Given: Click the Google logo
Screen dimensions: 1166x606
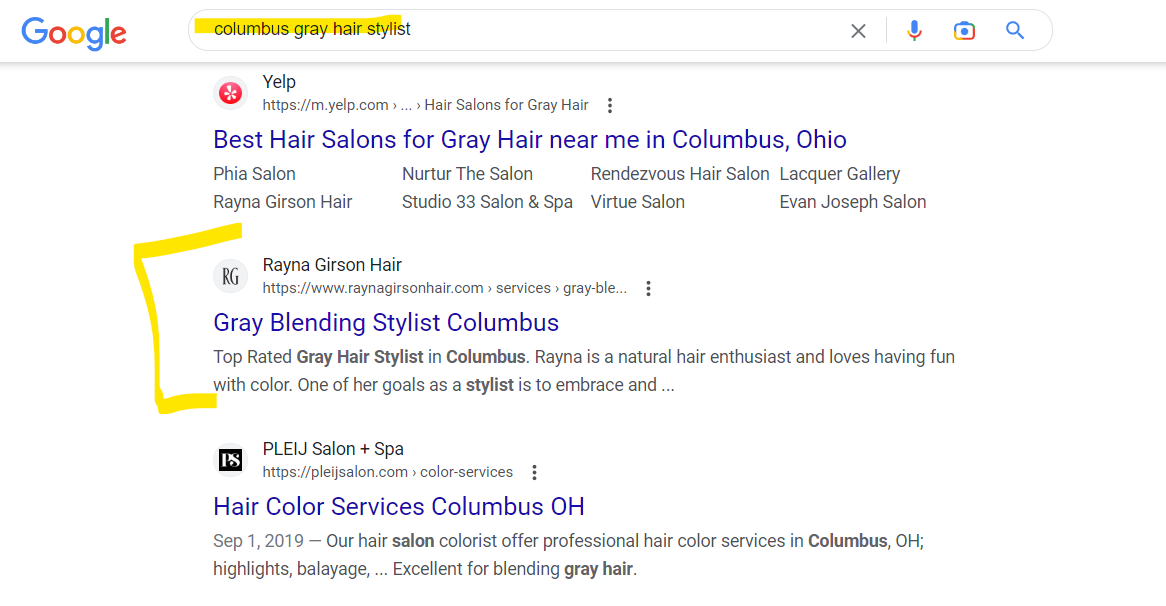Looking at the screenshot, I should point(74,33).
